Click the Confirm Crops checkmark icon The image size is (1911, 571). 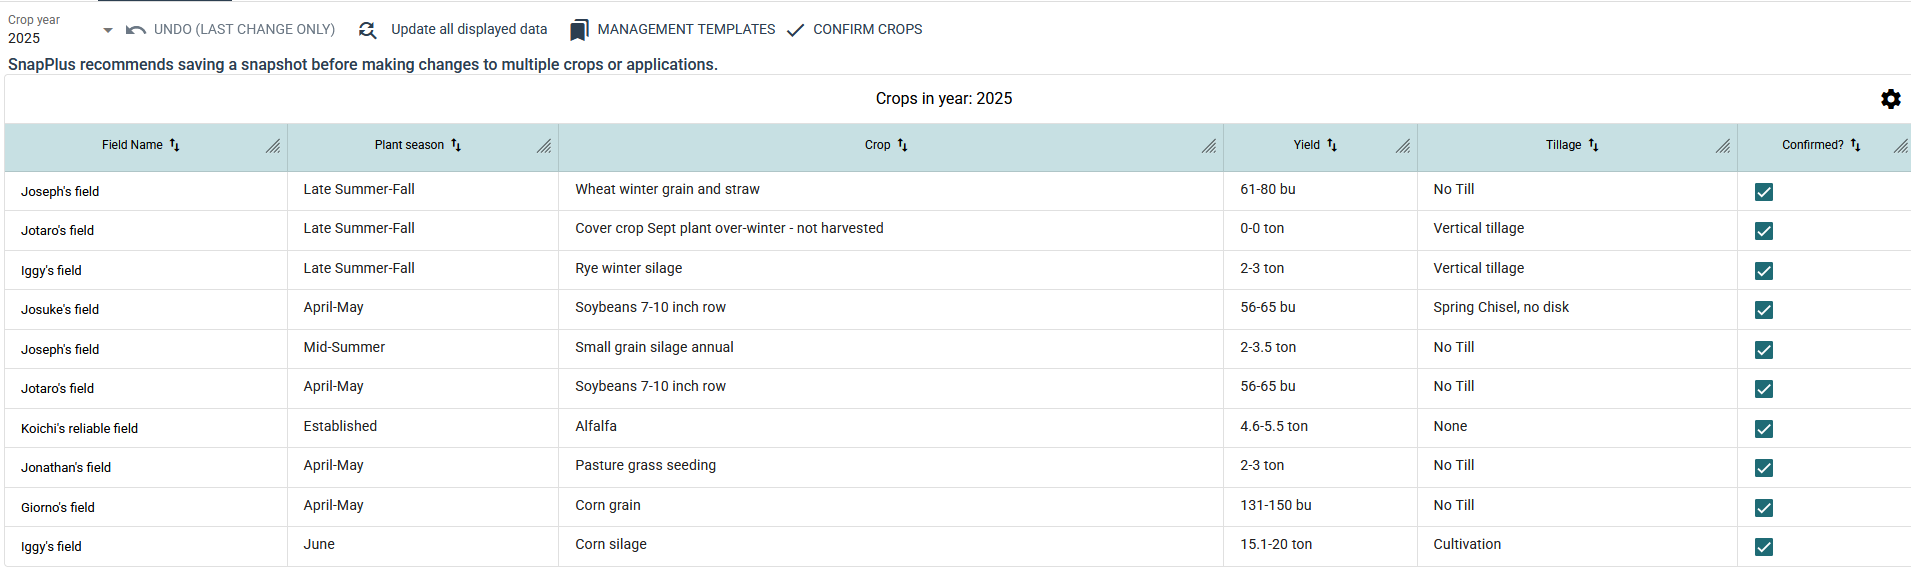[796, 30]
